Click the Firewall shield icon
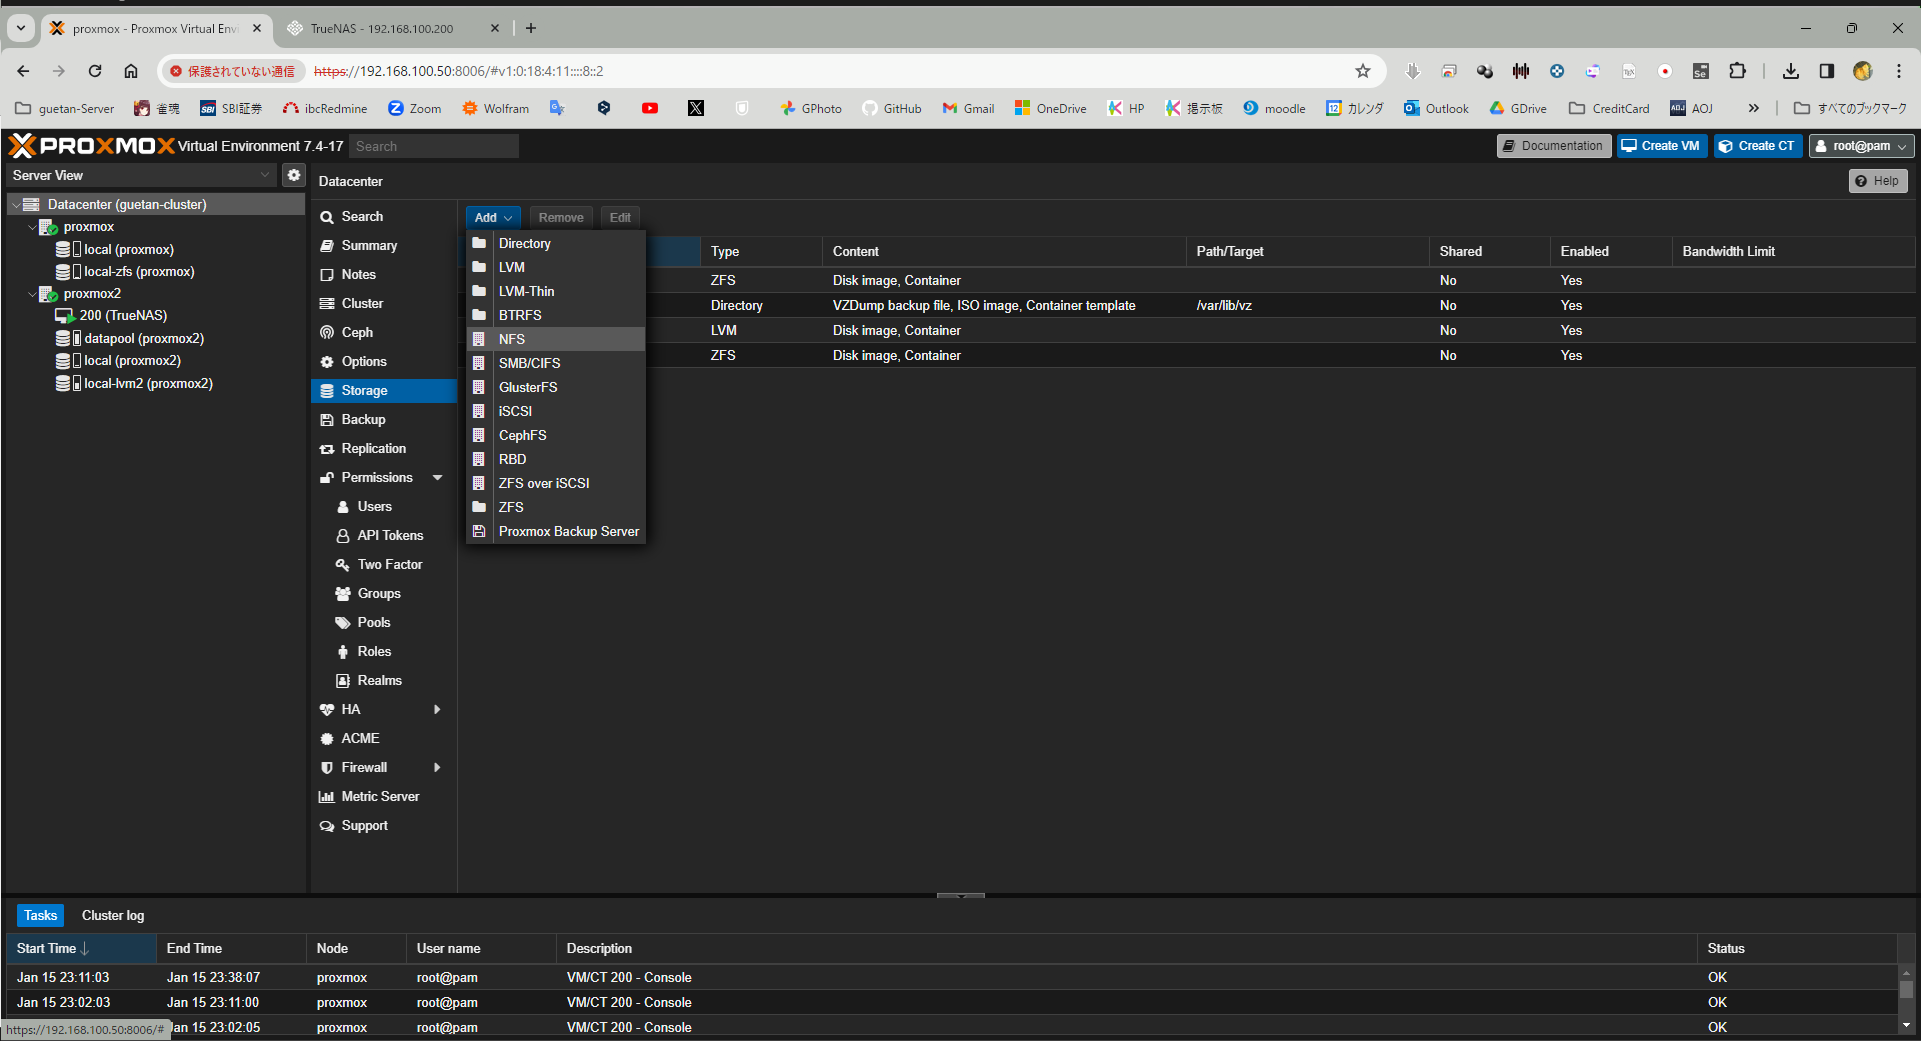Screen dimensions: 1921x1041 click(327, 768)
